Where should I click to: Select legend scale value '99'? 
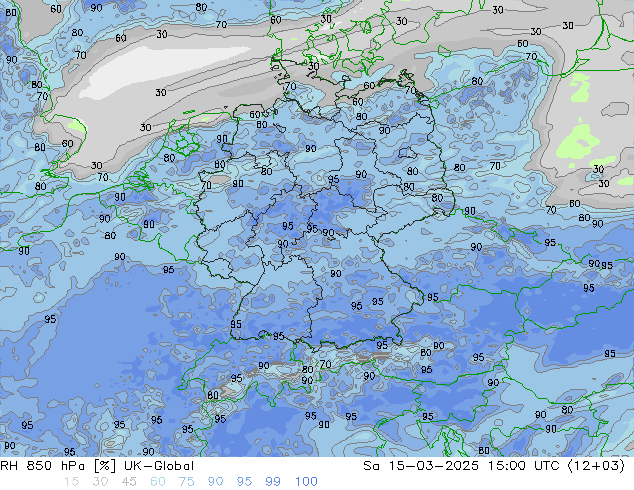(x=273, y=482)
